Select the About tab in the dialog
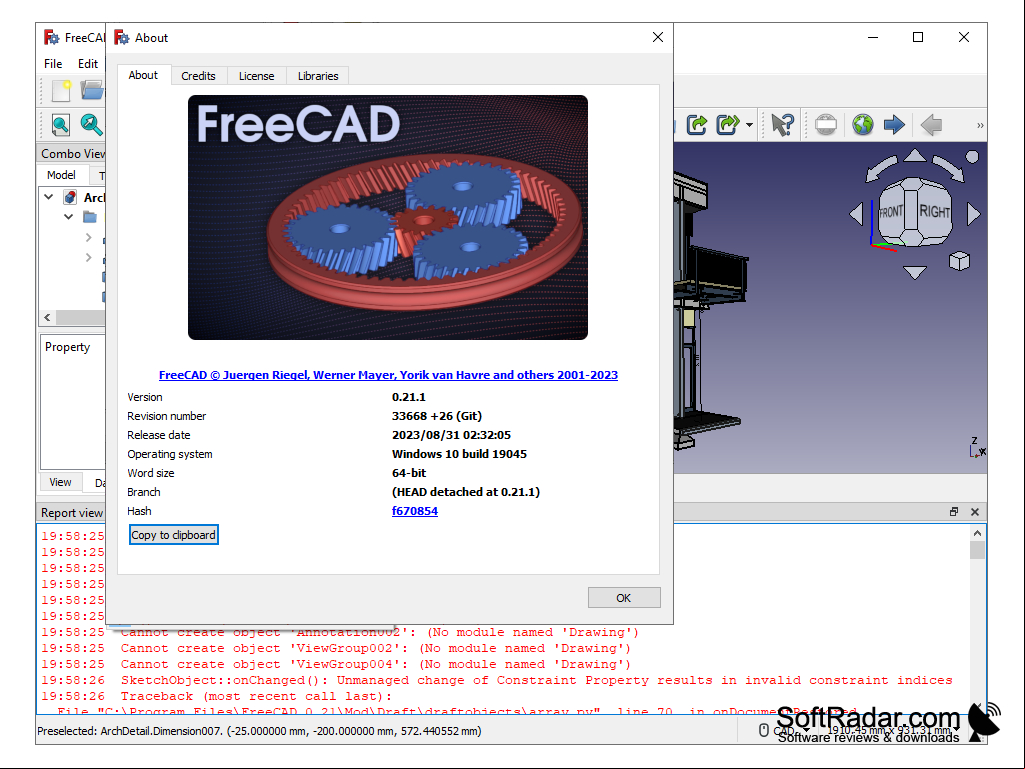Viewport: 1025px width, 769px height. (x=143, y=75)
